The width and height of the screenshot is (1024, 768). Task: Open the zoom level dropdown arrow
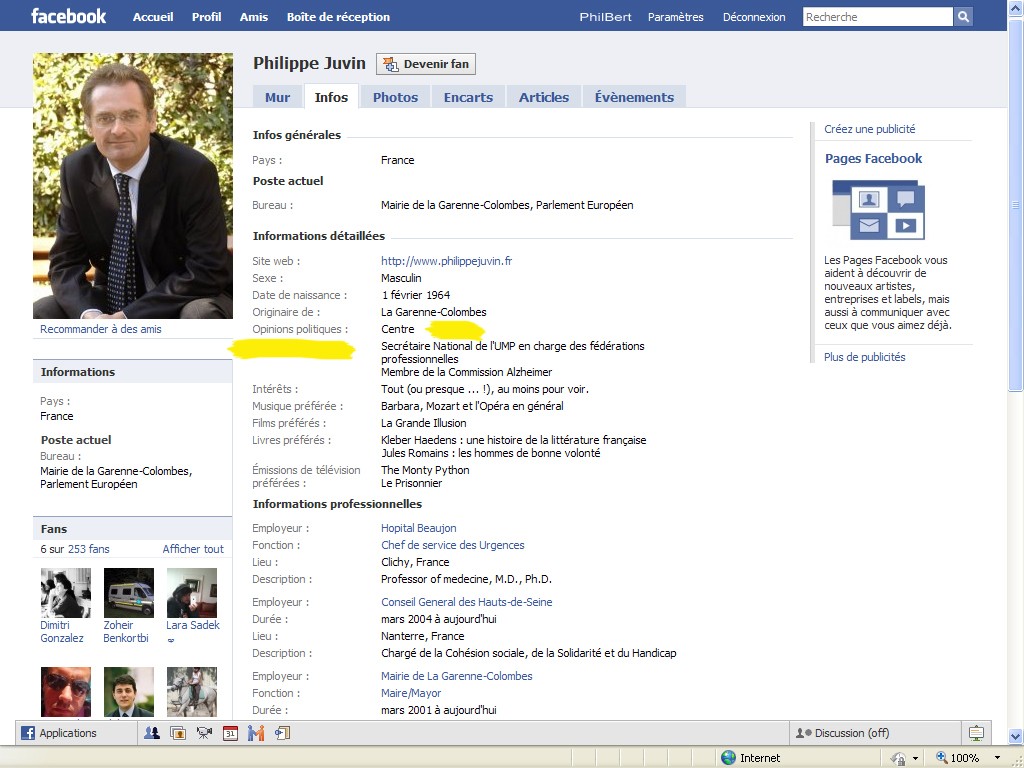pos(997,758)
